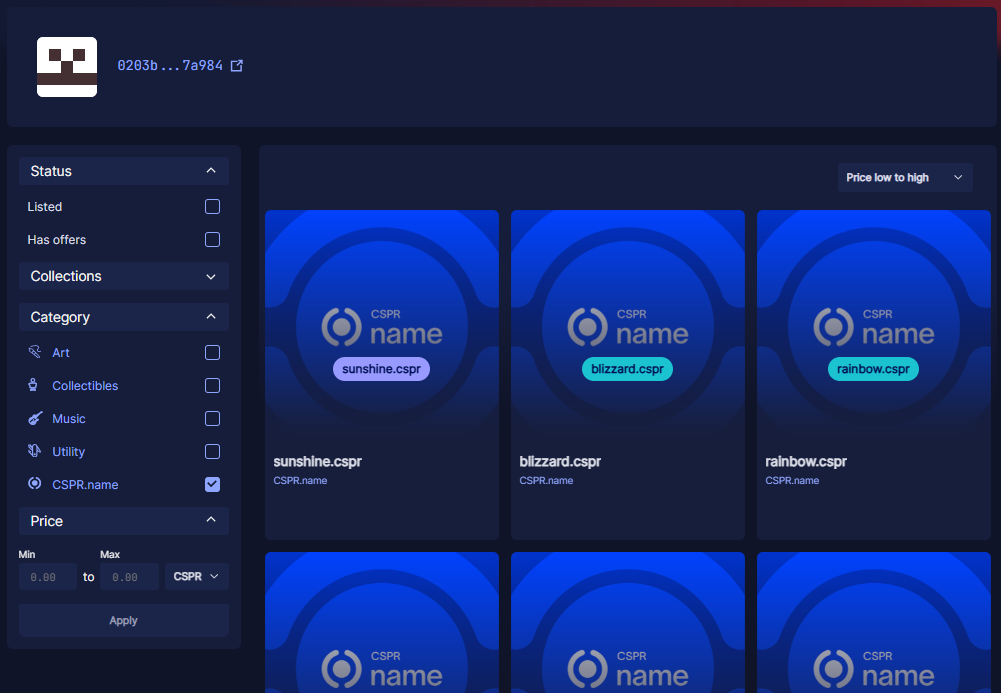Screen dimensions: 1001x693
Task: Click the Max price input field
Action: click(x=130, y=577)
